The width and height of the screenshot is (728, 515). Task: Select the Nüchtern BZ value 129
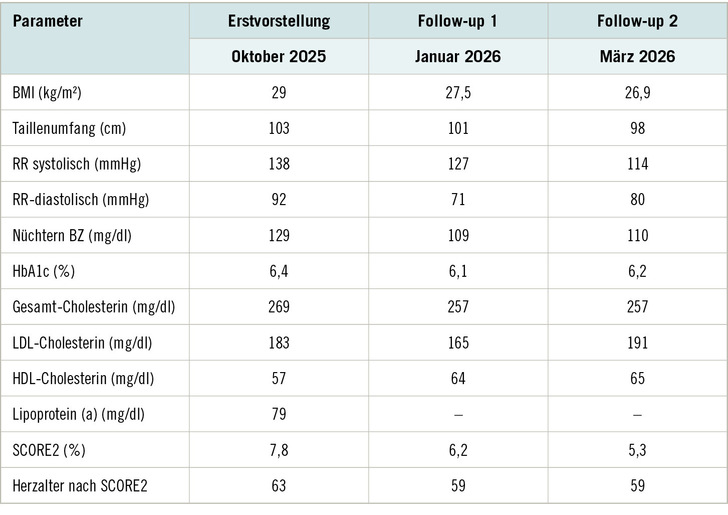[279, 235]
